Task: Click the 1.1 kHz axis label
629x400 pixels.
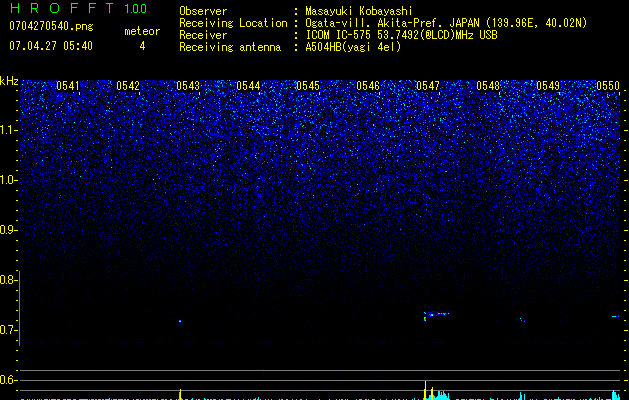Action: tap(8, 130)
